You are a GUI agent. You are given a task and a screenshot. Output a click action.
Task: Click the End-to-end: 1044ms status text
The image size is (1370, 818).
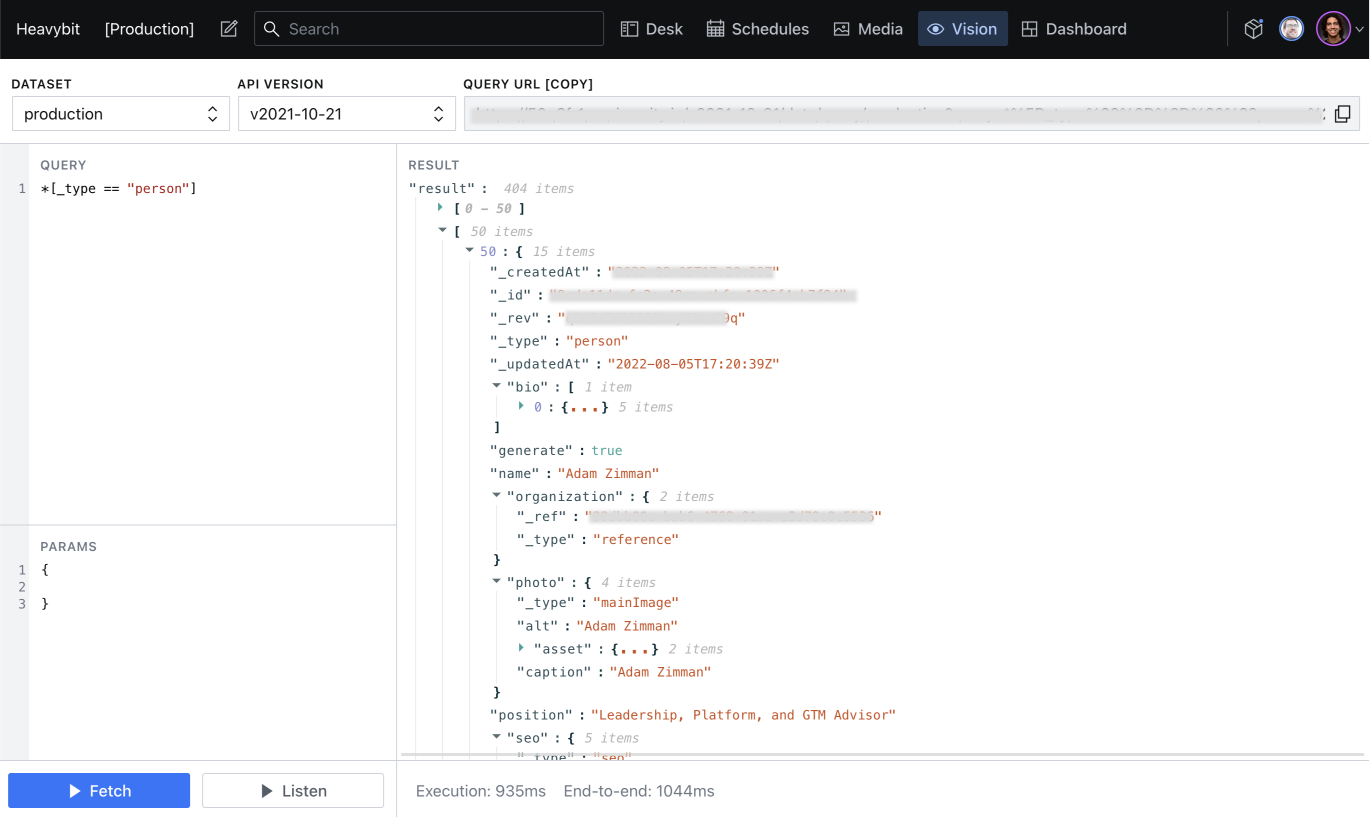(x=639, y=791)
